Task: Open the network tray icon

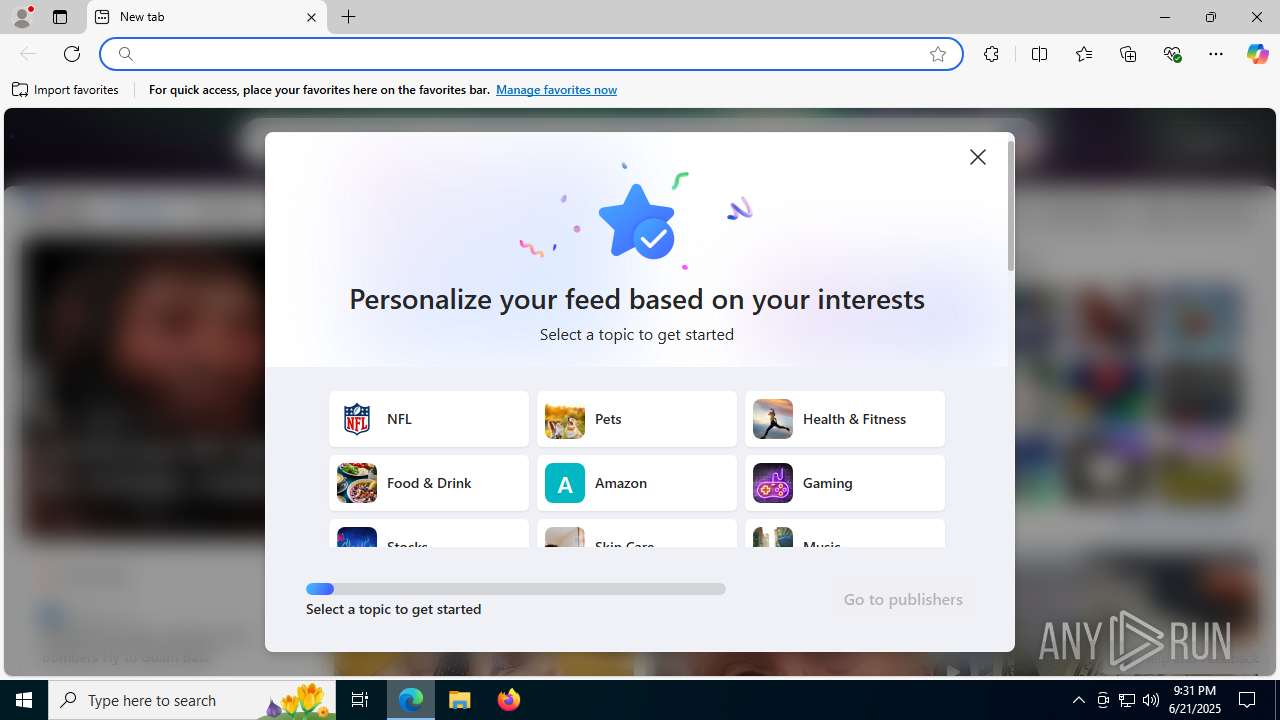Action: [x=1127, y=700]
